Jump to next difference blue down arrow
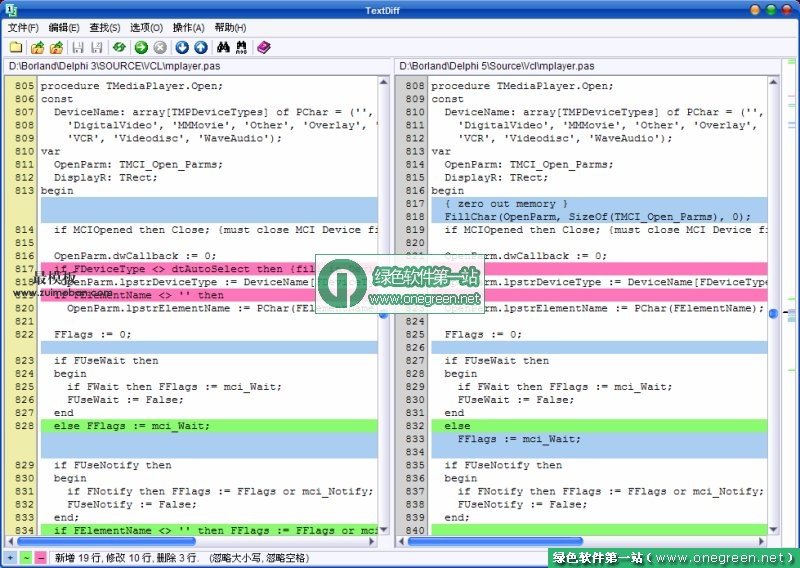Screen dimensions: 800x568 (182, 47)
